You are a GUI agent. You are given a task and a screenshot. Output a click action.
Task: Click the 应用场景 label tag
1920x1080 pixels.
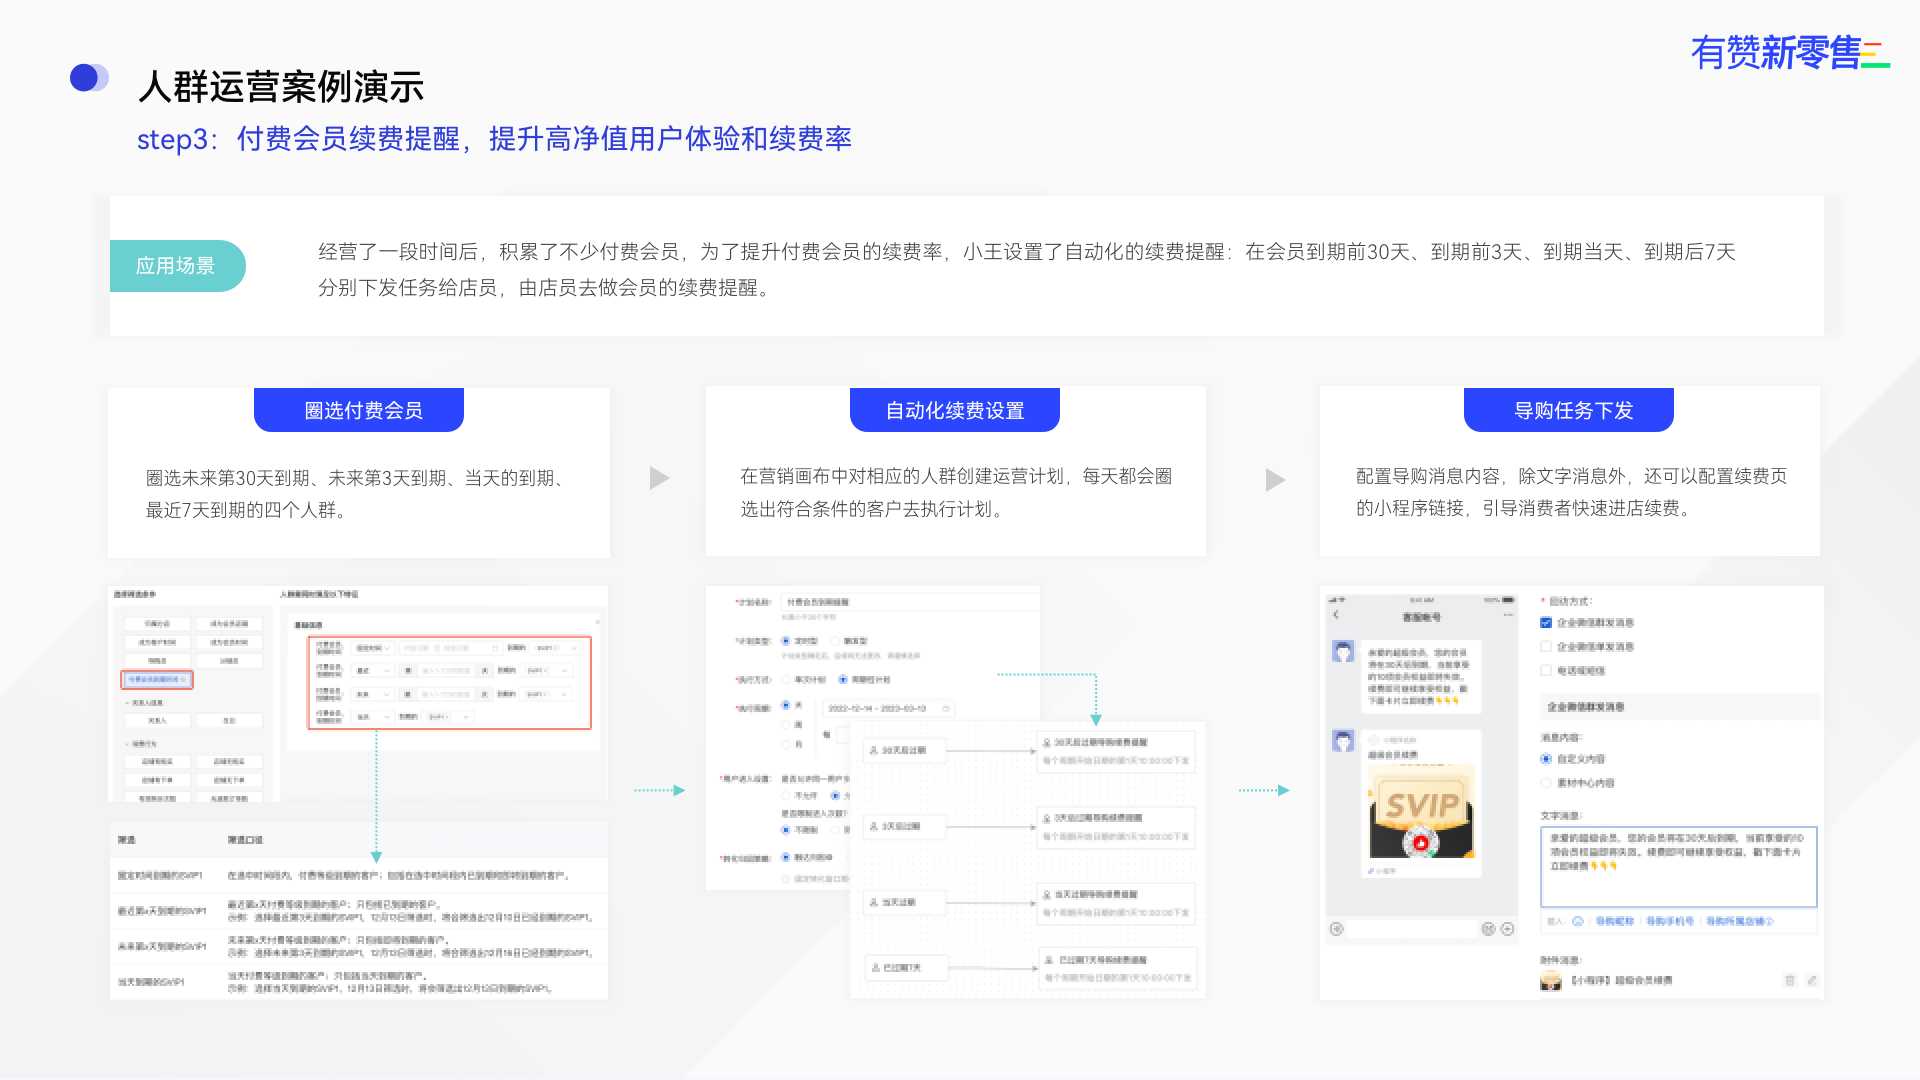(177, 266)
